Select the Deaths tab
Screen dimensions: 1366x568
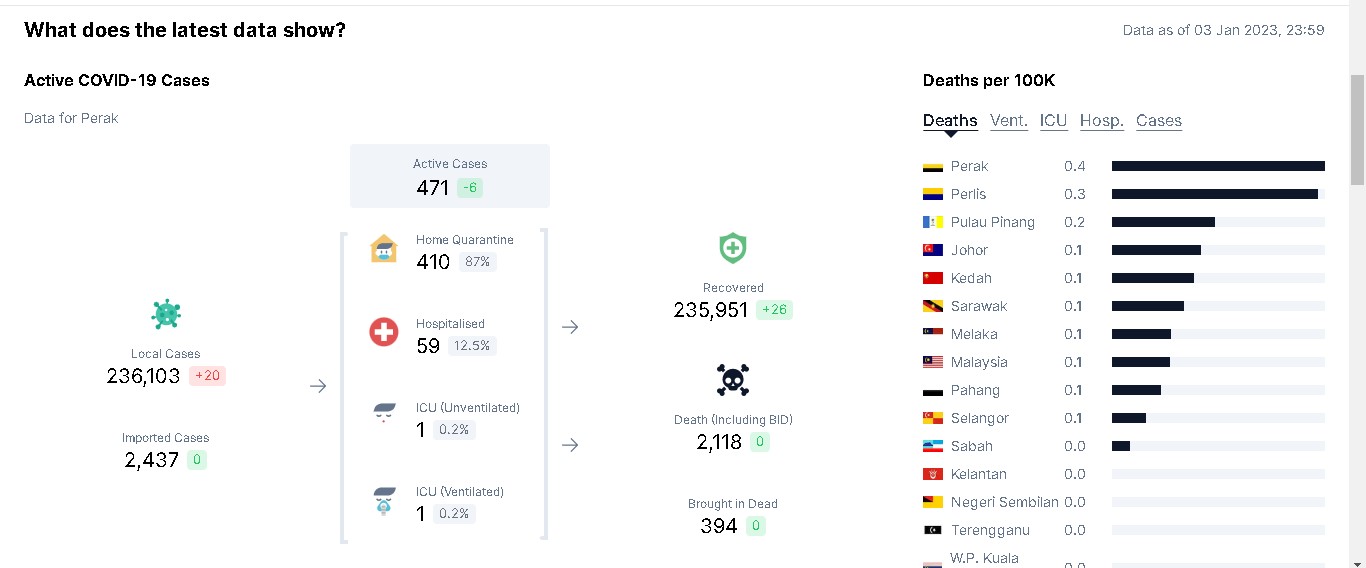coord(950,120)
